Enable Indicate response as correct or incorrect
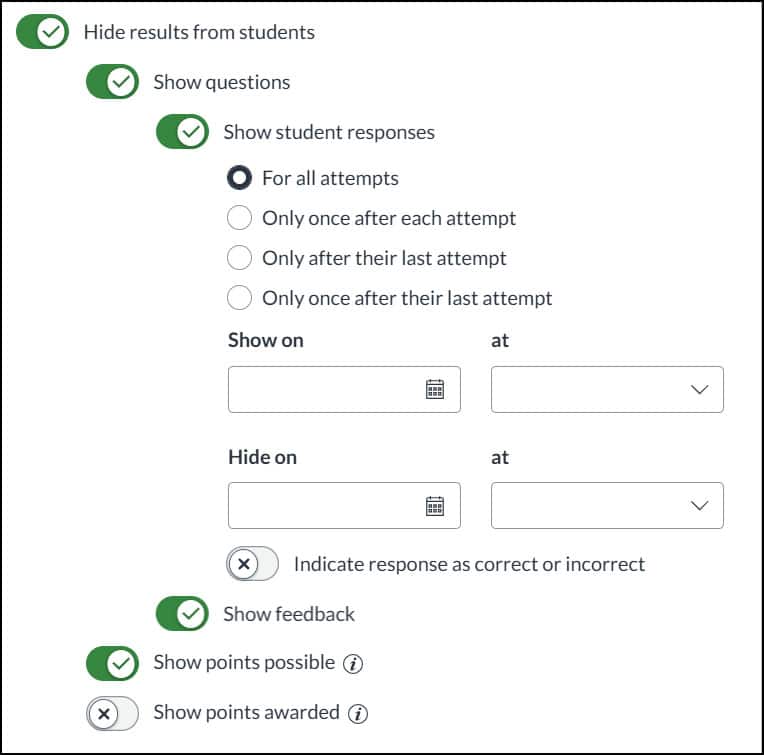Viewport: 764px width, 755px height. pyautogui.click(x=252, y=564)
